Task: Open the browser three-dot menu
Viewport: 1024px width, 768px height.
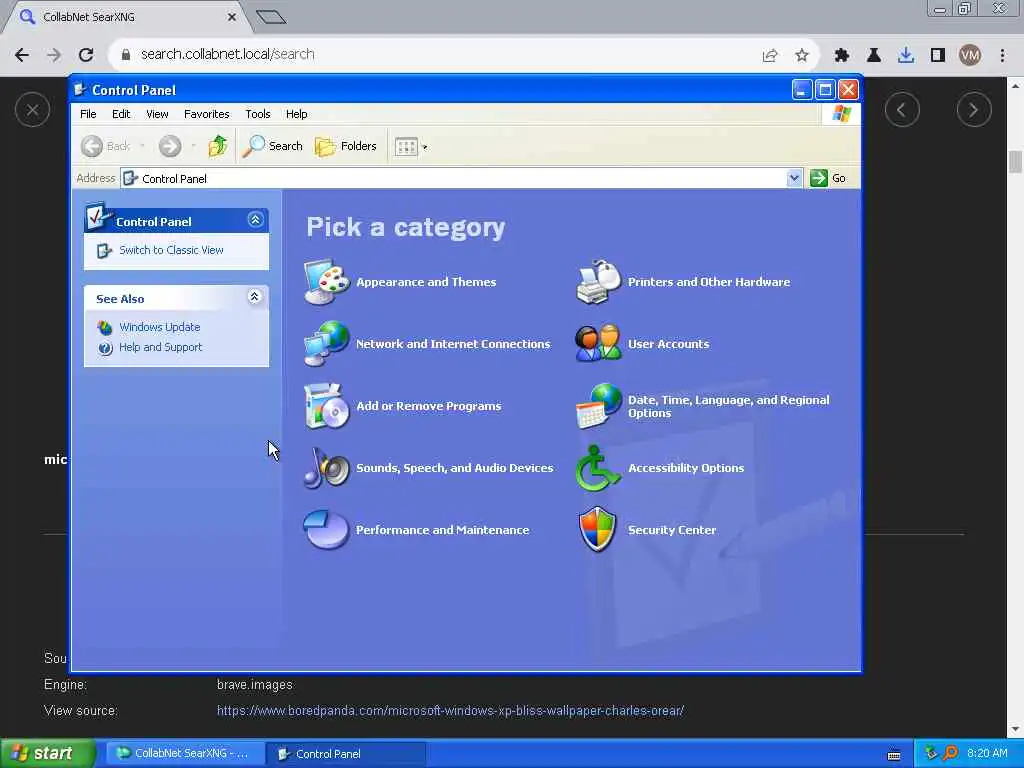Action: [x=1002, y=56]
